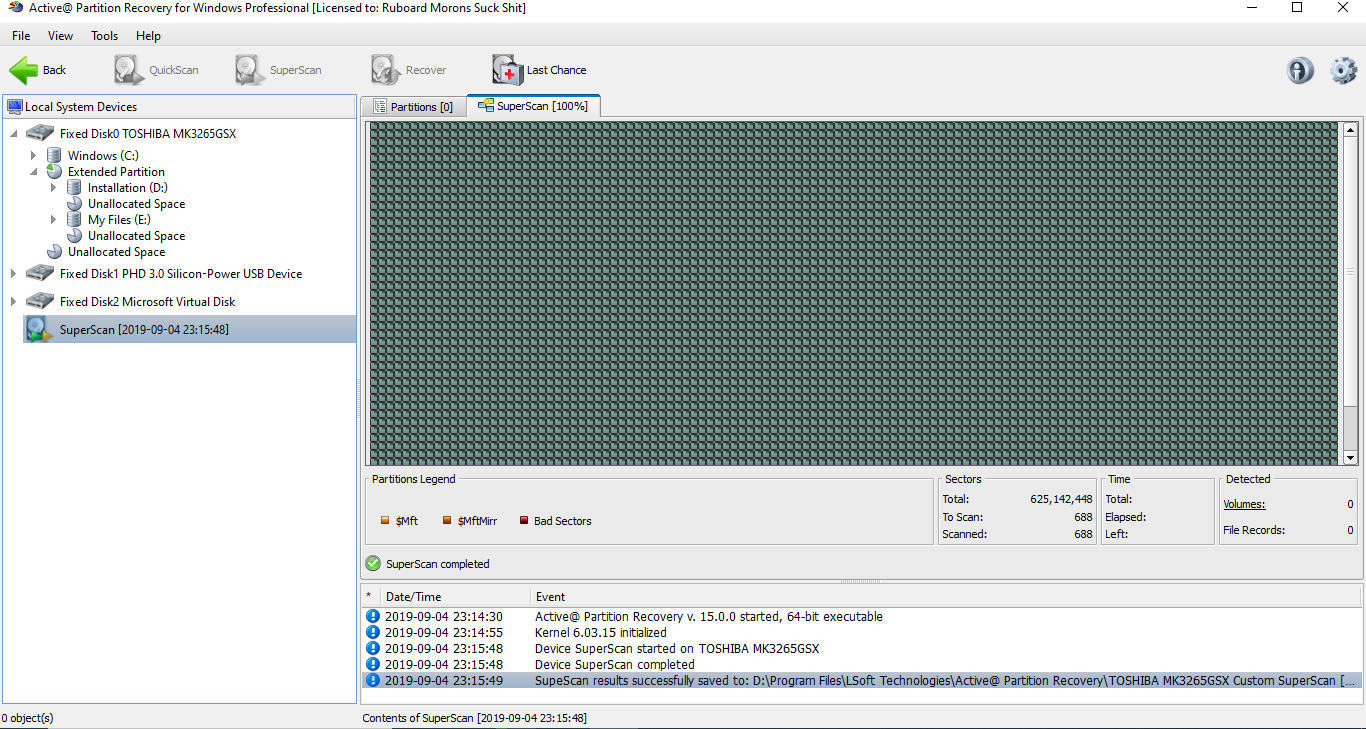This screenshot has width=1366, height=729.
Task: Expand the Fixed Disk1 PHD 3.0 node
Action: (x=14, y=273)
